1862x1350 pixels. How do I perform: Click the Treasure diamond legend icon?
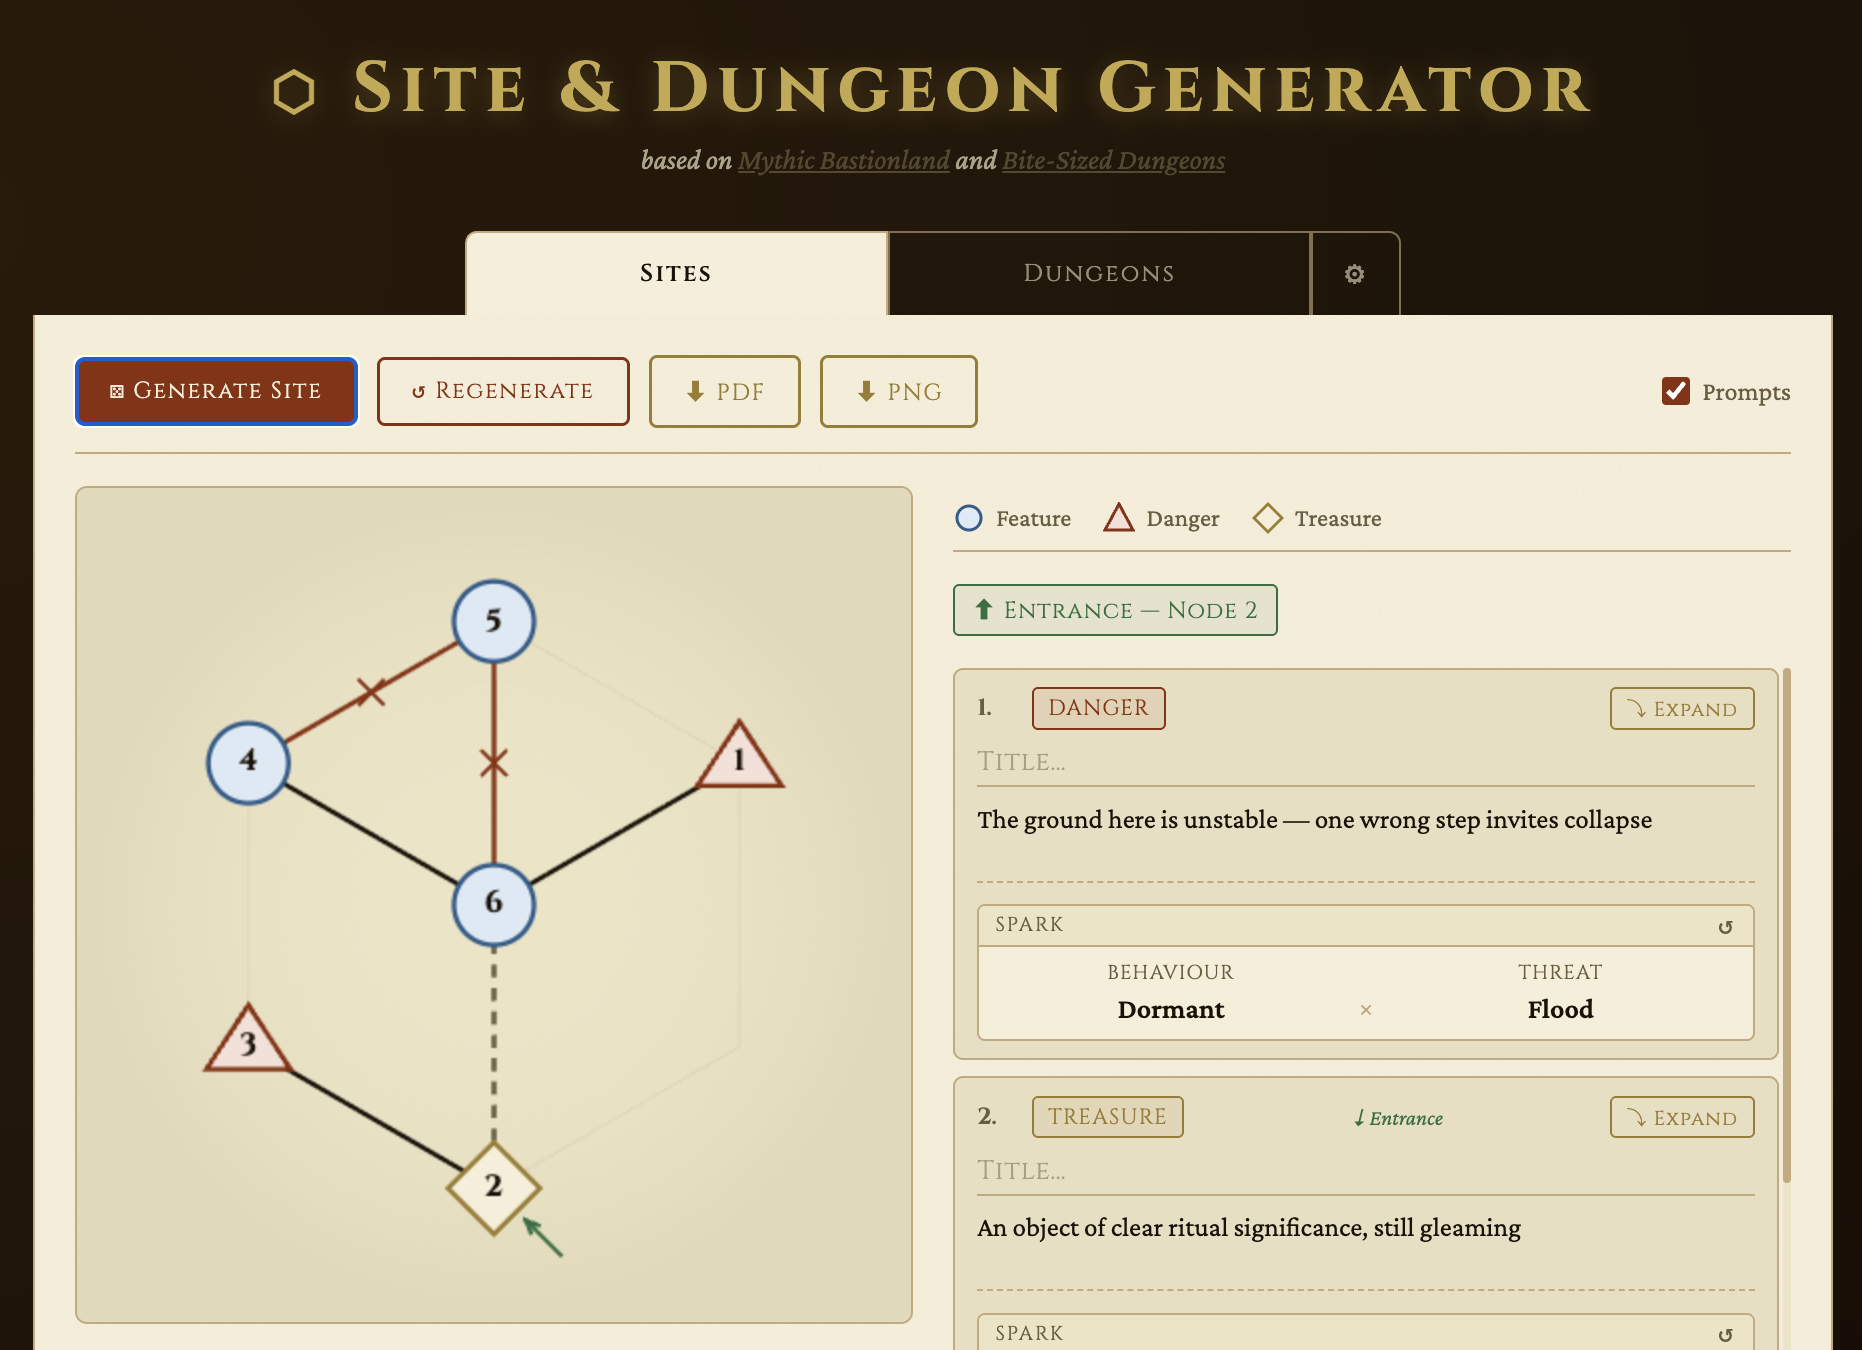click(1268, 518)
